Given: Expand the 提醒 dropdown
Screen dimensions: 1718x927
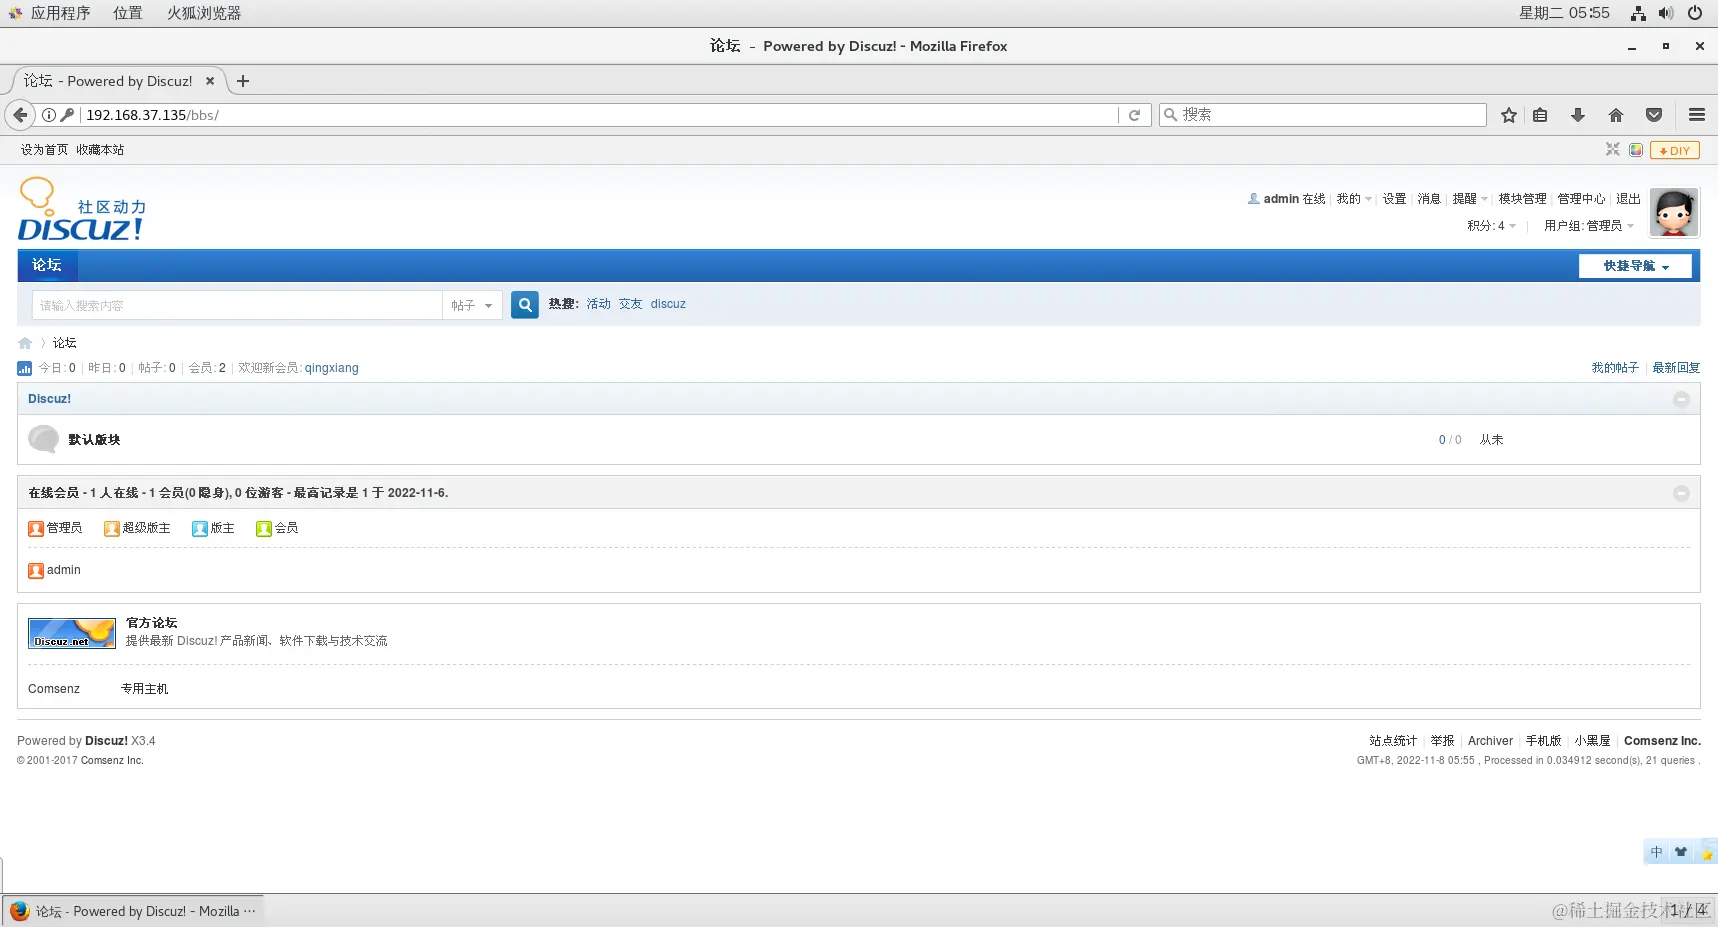Looking at the screenshot, I should (x=1470, y=199).
